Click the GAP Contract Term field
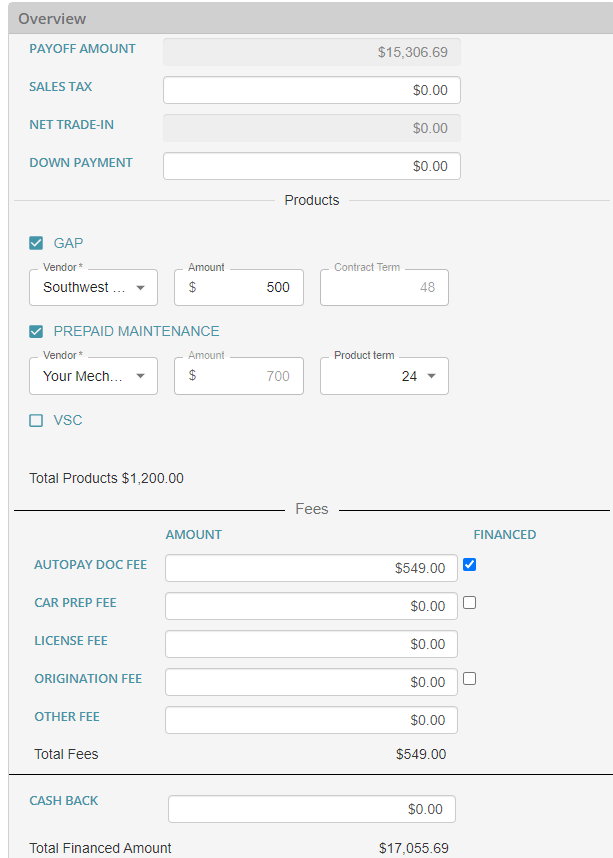 point(384,288)
